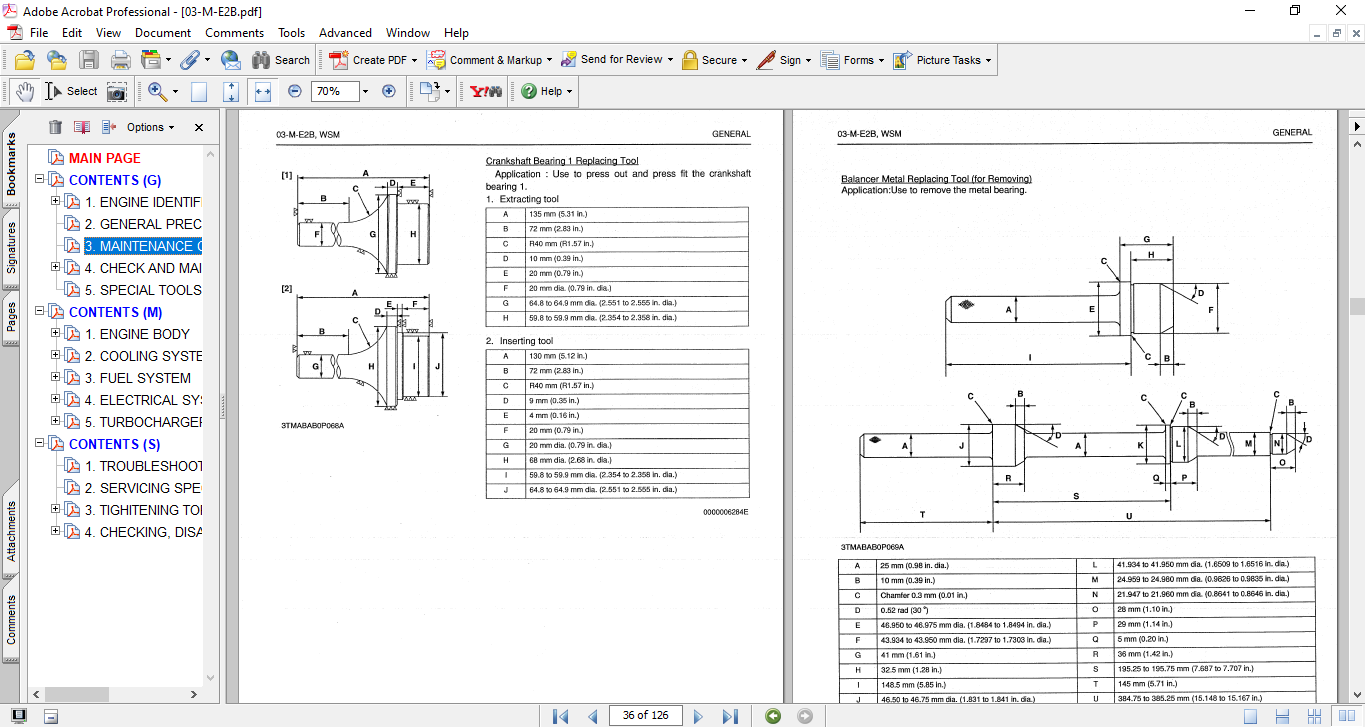
Task: Expand the 1. ENGINE BODY bookmark
Action: (x=56, y=334)
